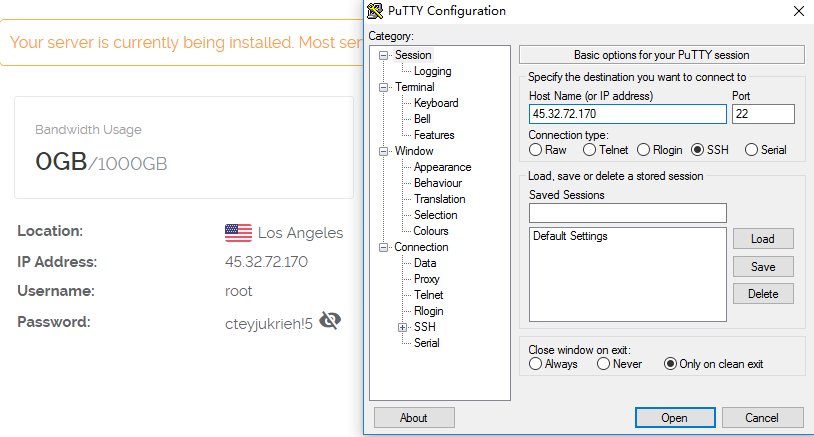Toggle the password visibility eye icon
Screen dimensions: 814x437
[330, 321]
